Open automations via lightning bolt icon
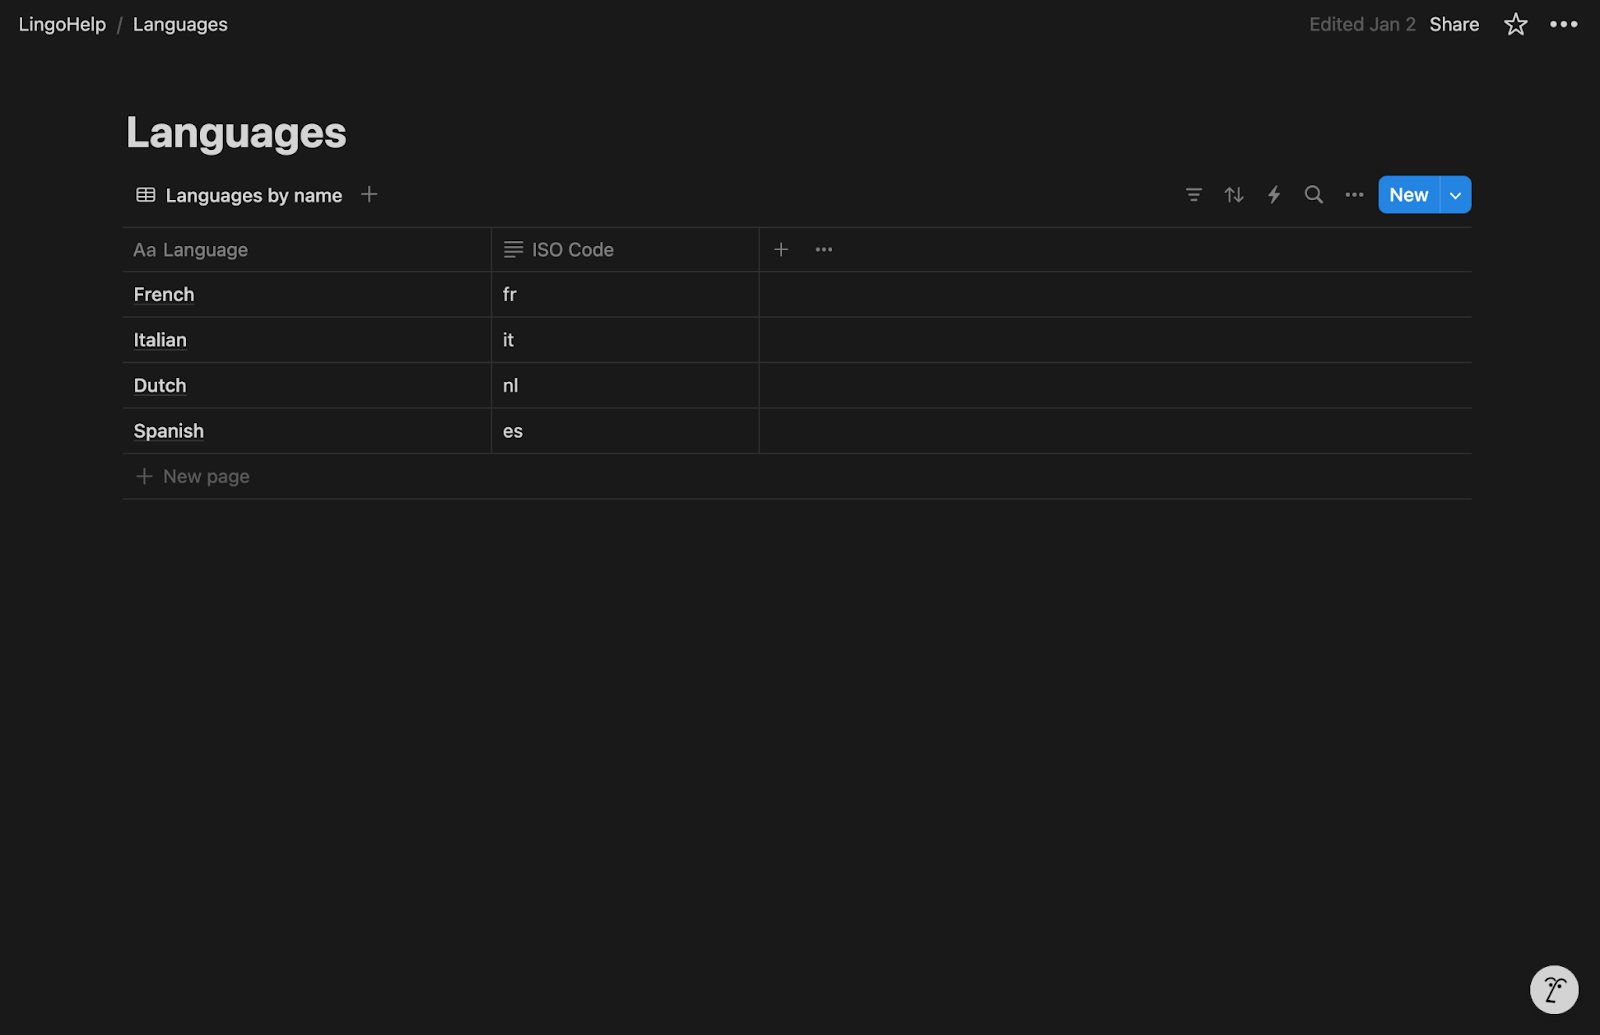The width and height of the screenshot is (1600, 1035). point(1274,195)
